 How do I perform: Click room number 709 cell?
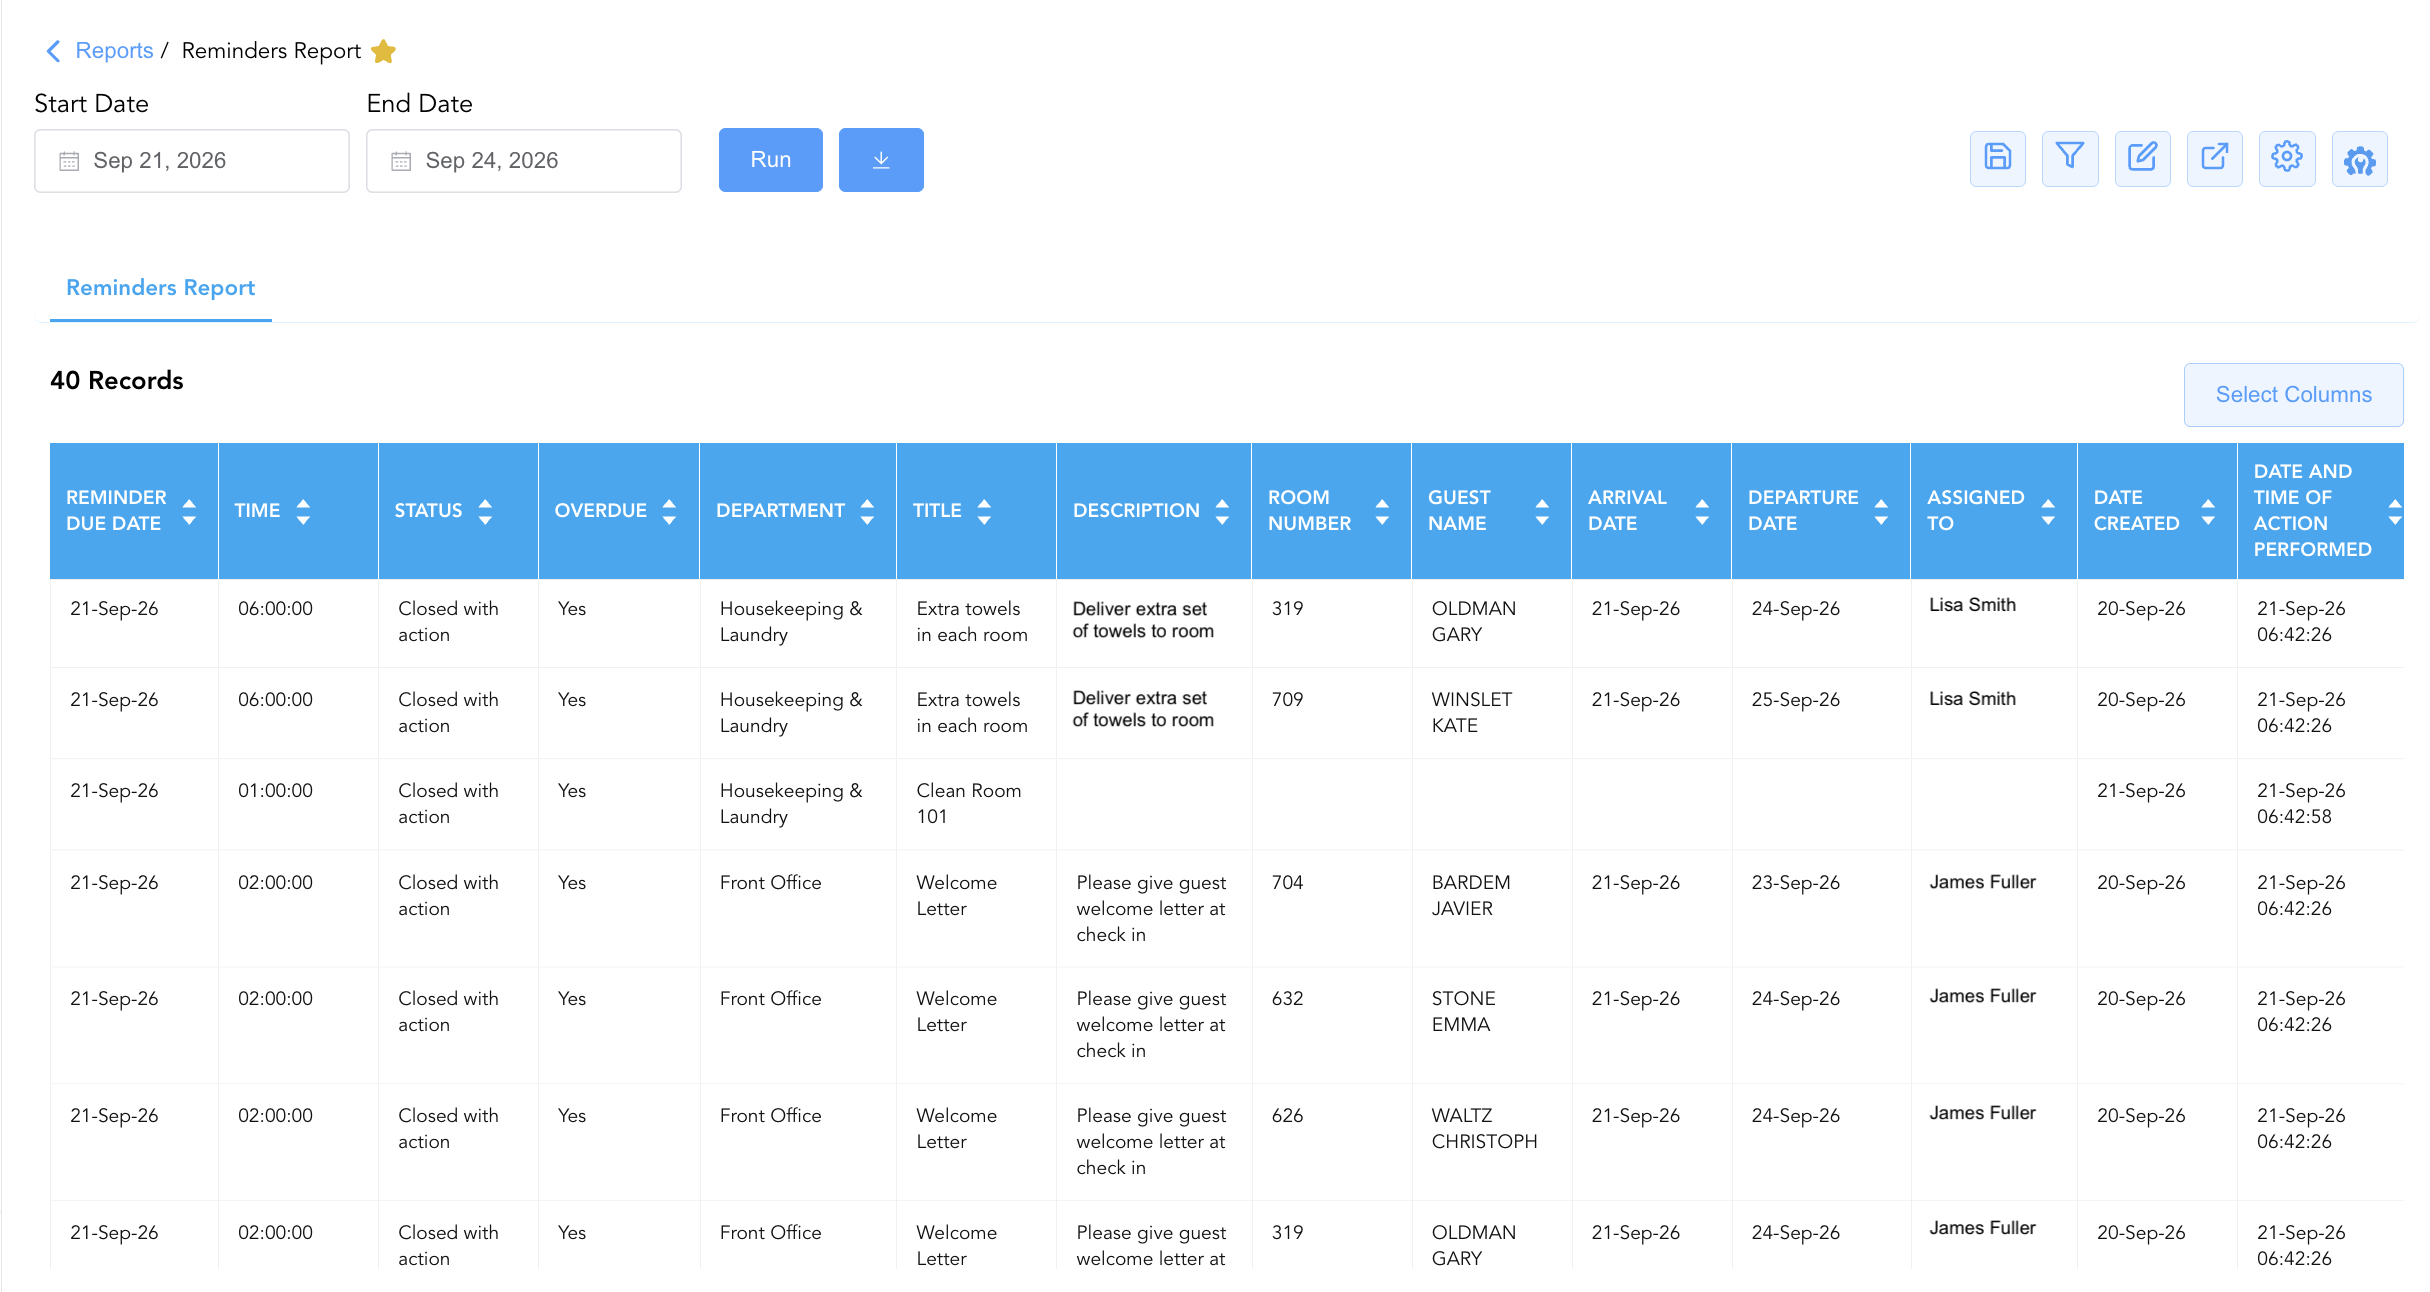1288,699
